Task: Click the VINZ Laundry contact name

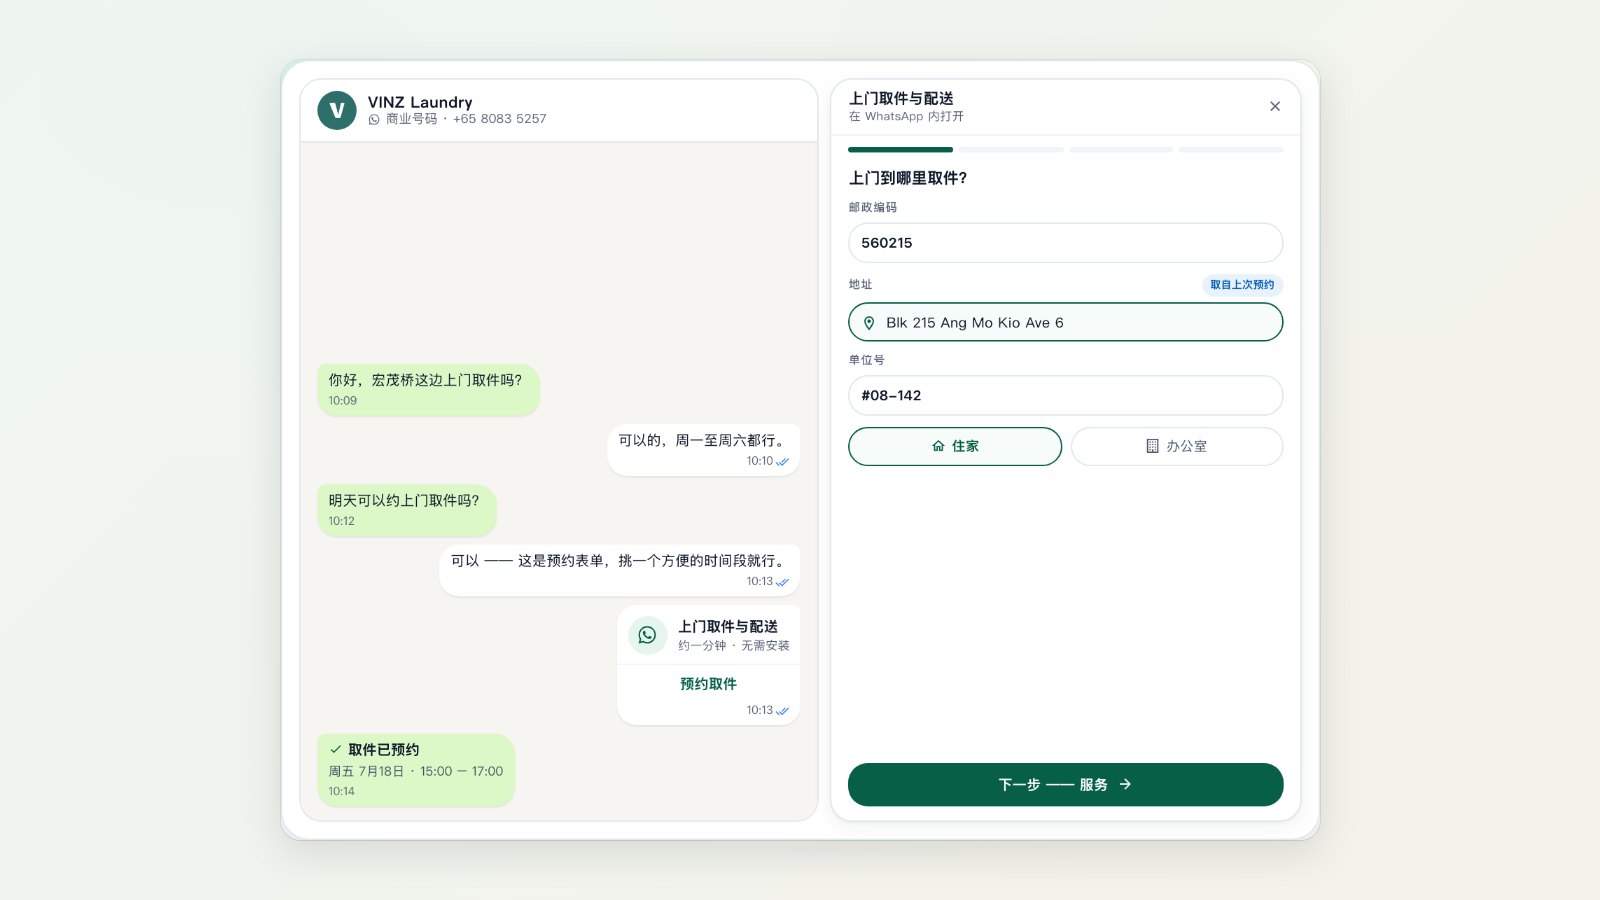Action: pos(420,102)
